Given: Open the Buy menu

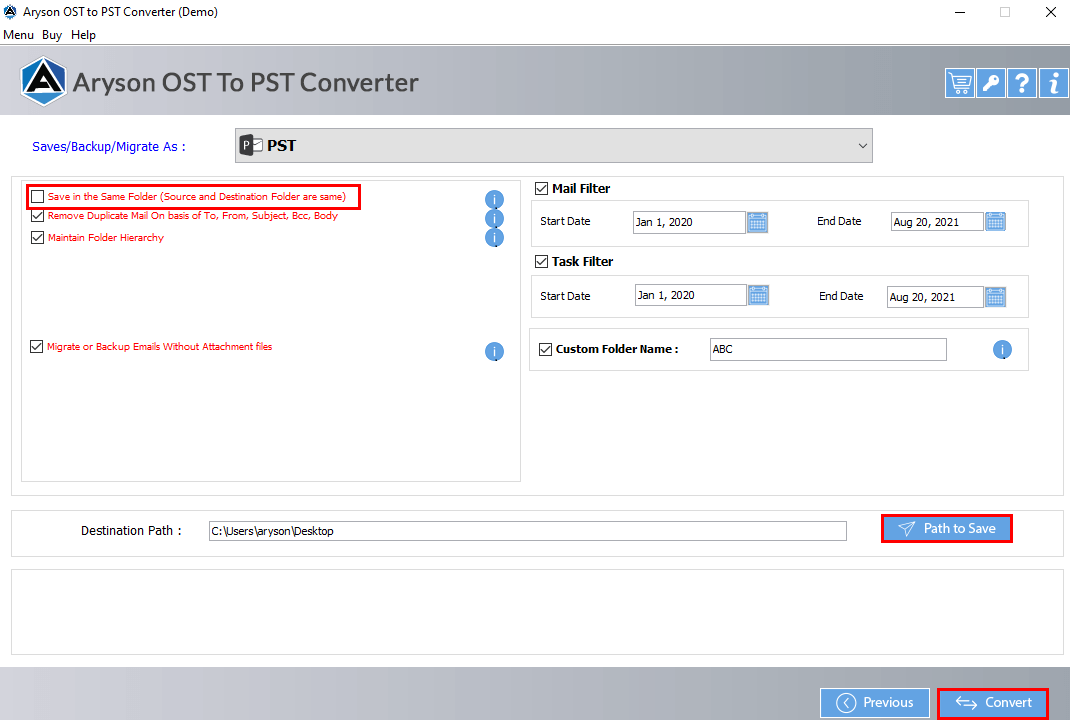Looking at the screenshot, I should point(52,35).
